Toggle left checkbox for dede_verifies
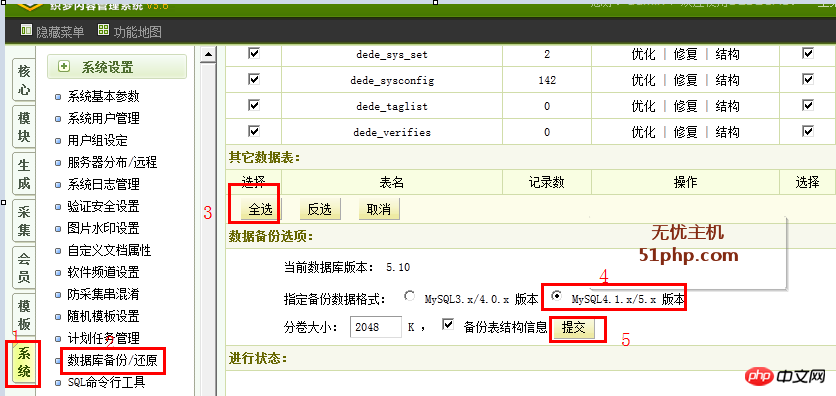 click(254, 131)
